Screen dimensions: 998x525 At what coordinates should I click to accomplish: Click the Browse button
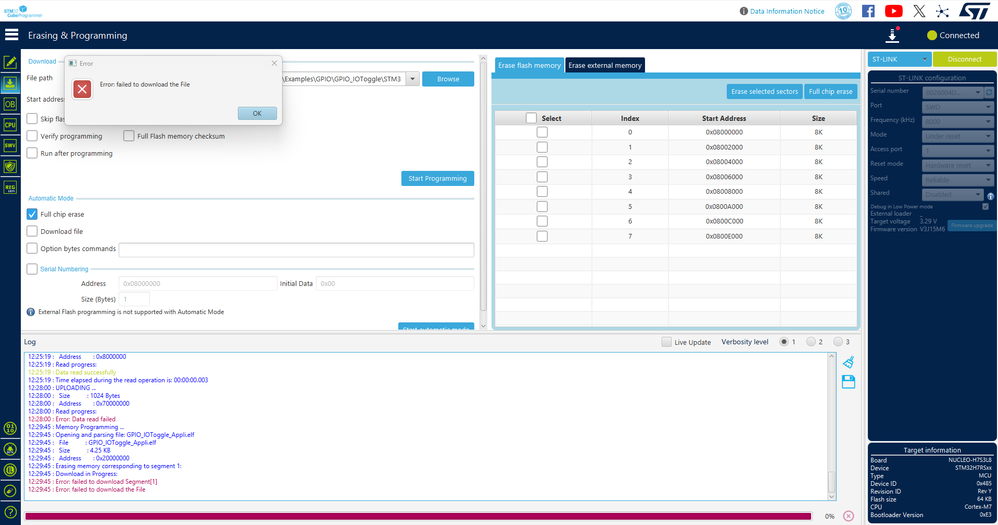448,79
